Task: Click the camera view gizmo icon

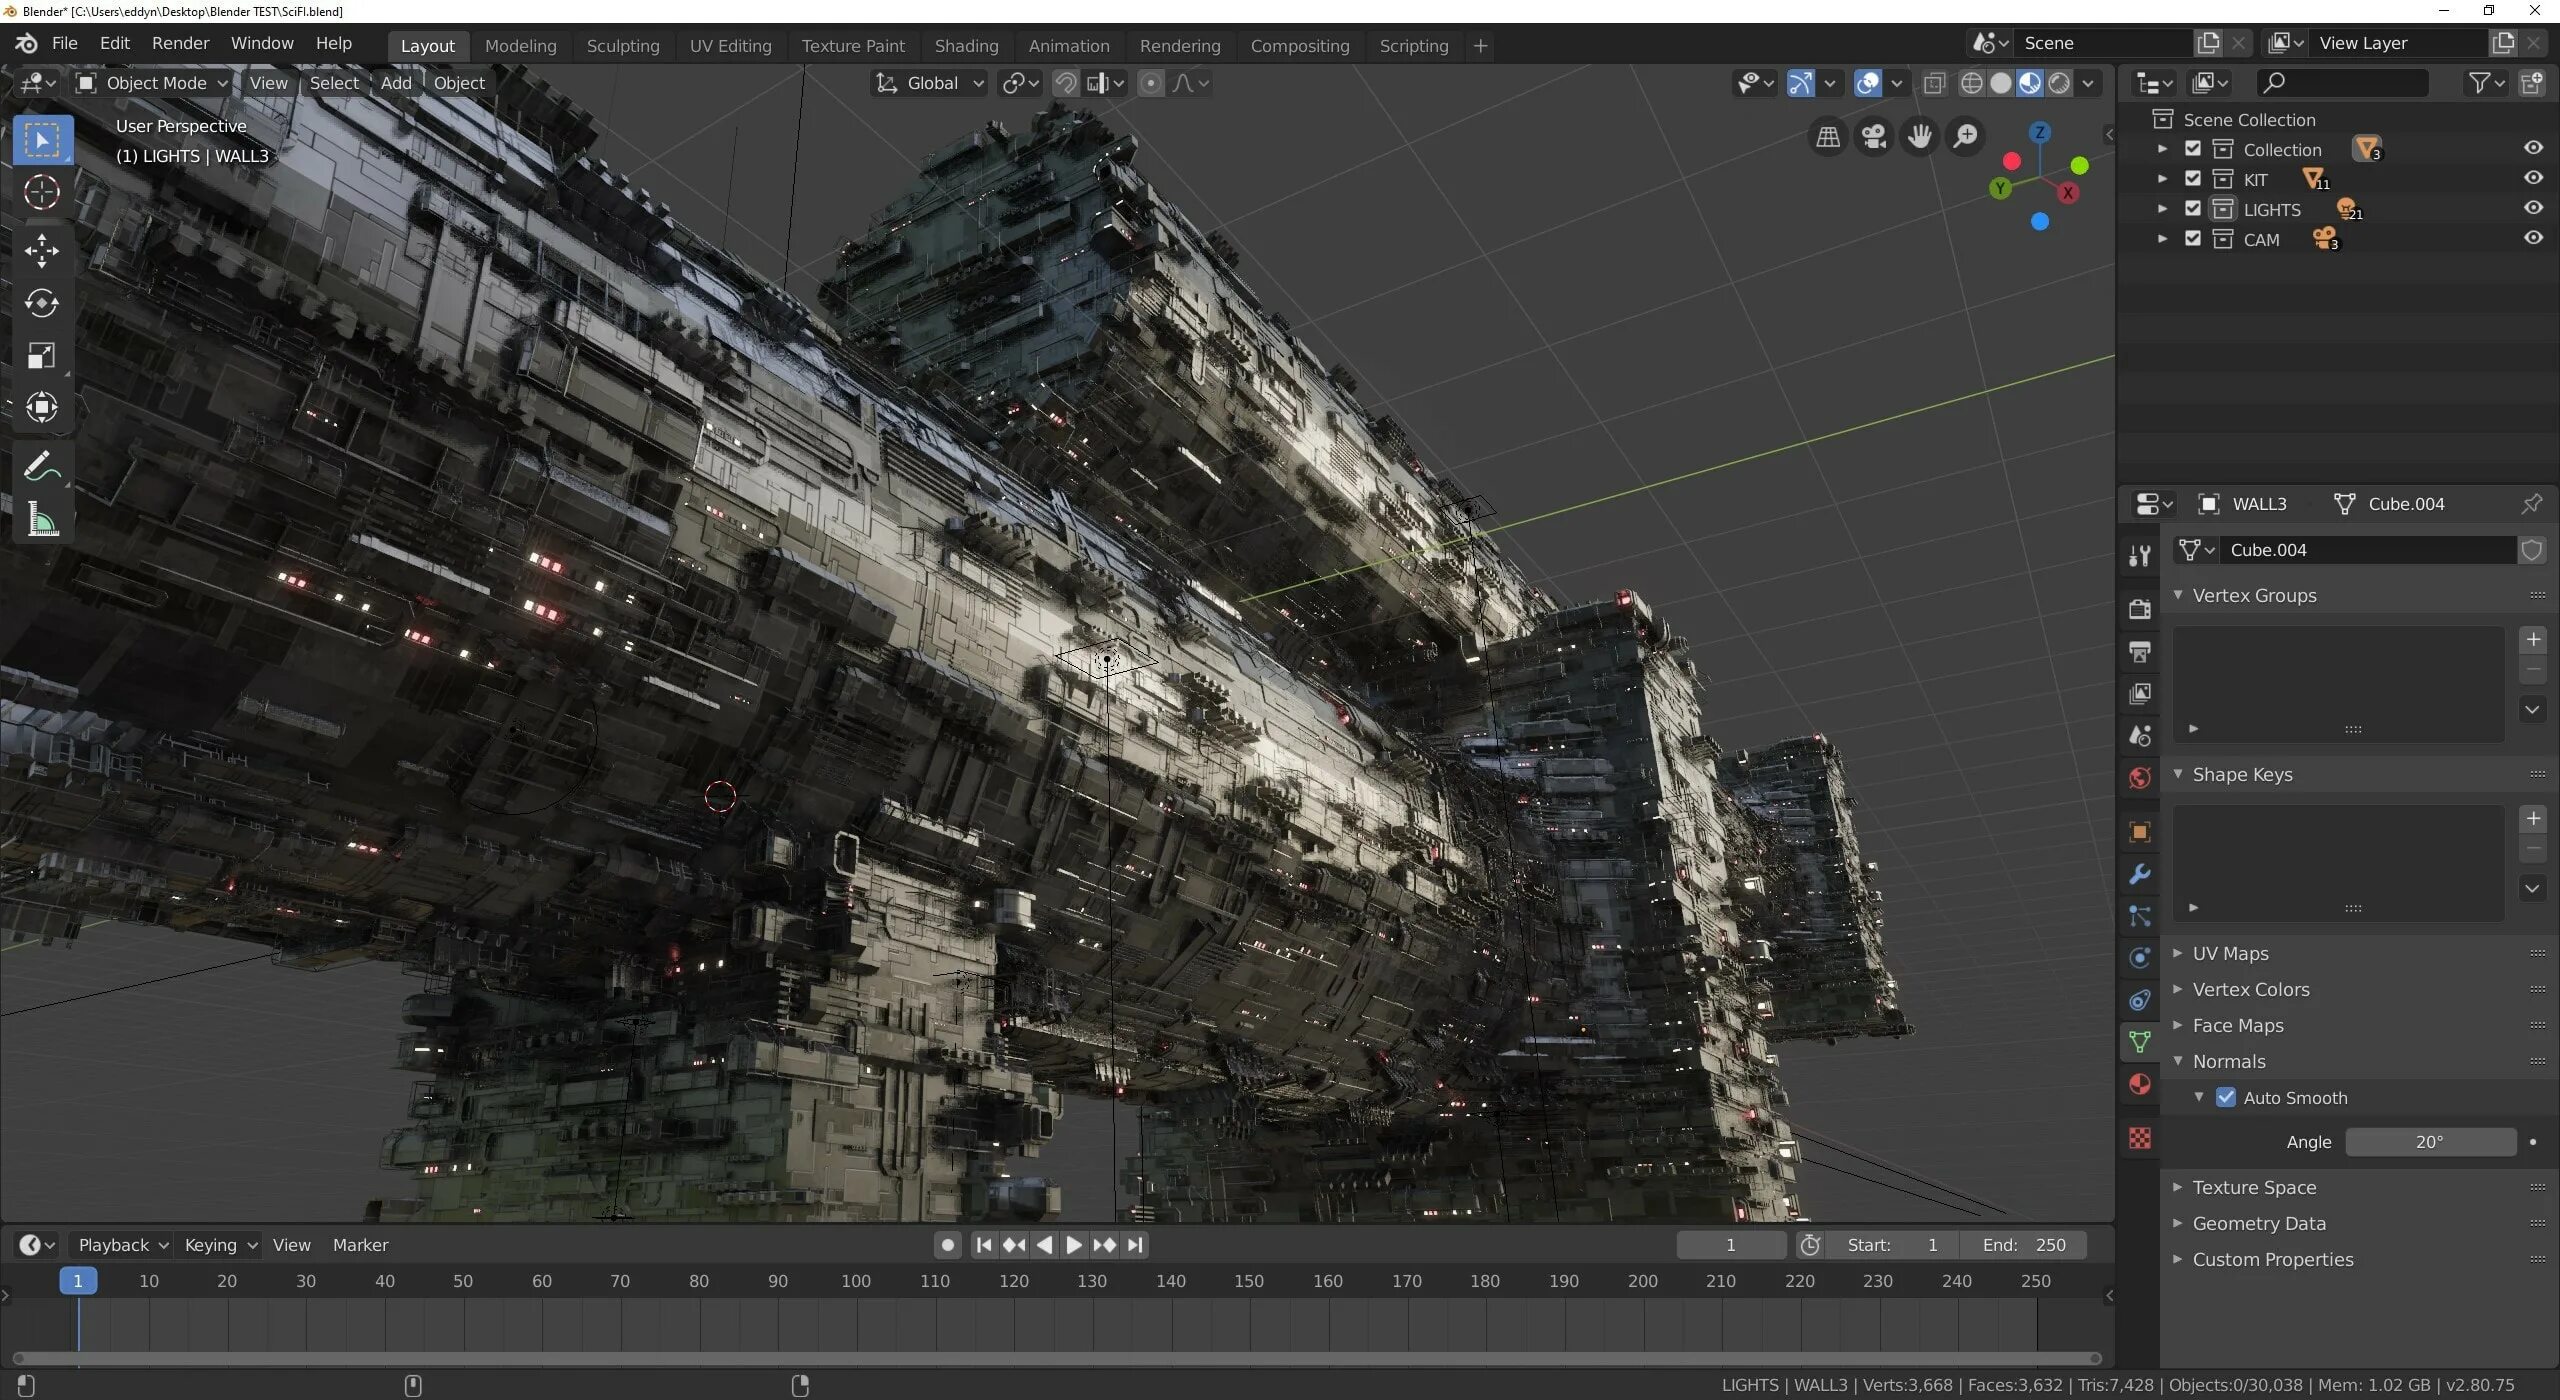Action: tap(1874, 136)
